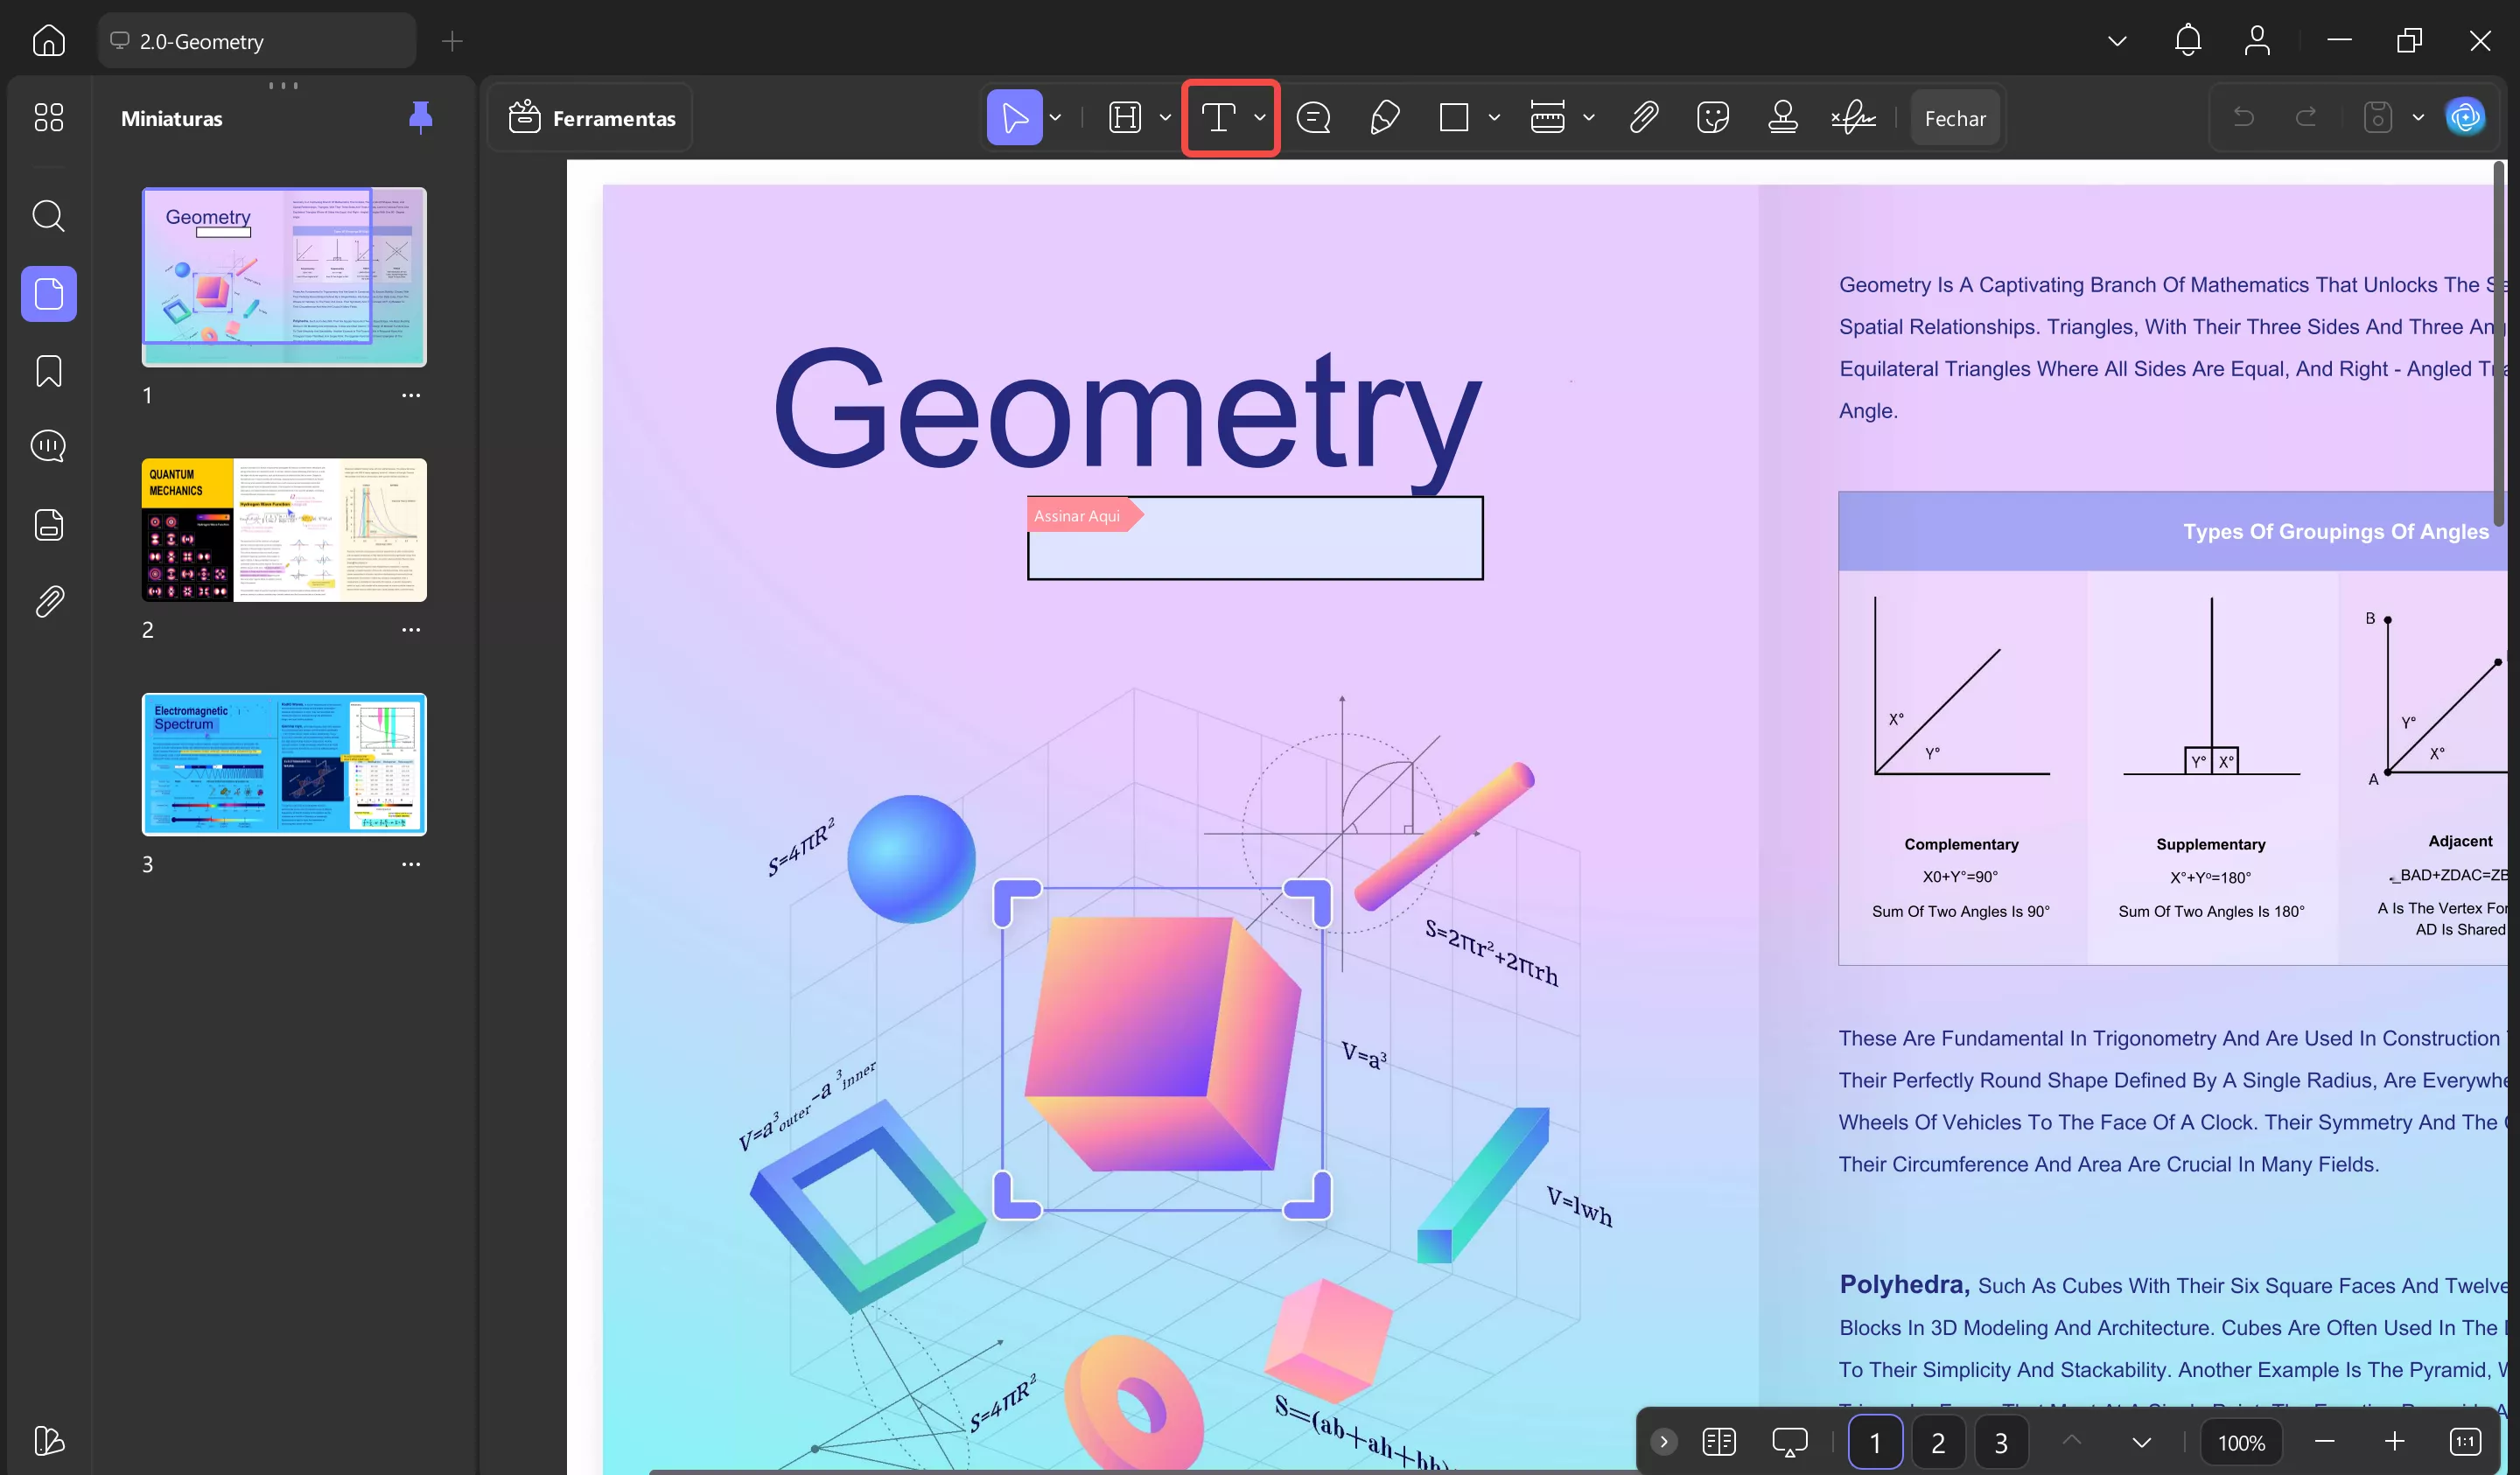The width and height of the screenshot is (2520, 1475).
Task: Open the signature tool
Action: click(x=1853, y=118)
